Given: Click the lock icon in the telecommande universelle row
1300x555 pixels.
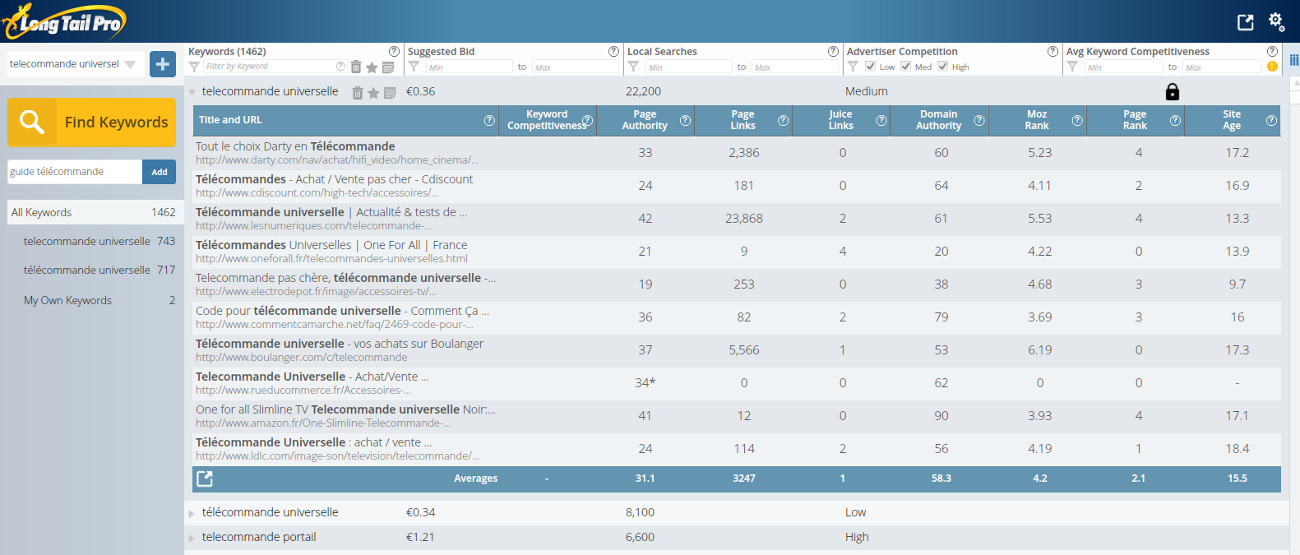Looking at the screenshot, I should coord(1172,92).
